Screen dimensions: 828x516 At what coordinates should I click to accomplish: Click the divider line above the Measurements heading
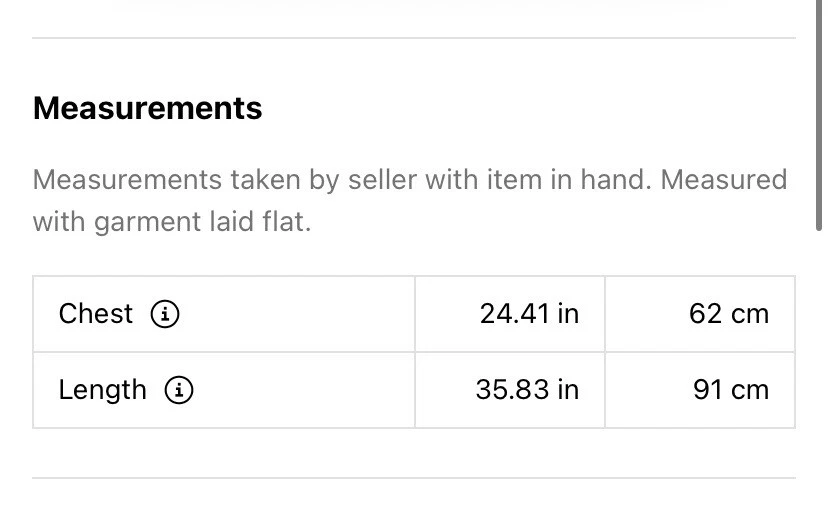coord(414,38)
